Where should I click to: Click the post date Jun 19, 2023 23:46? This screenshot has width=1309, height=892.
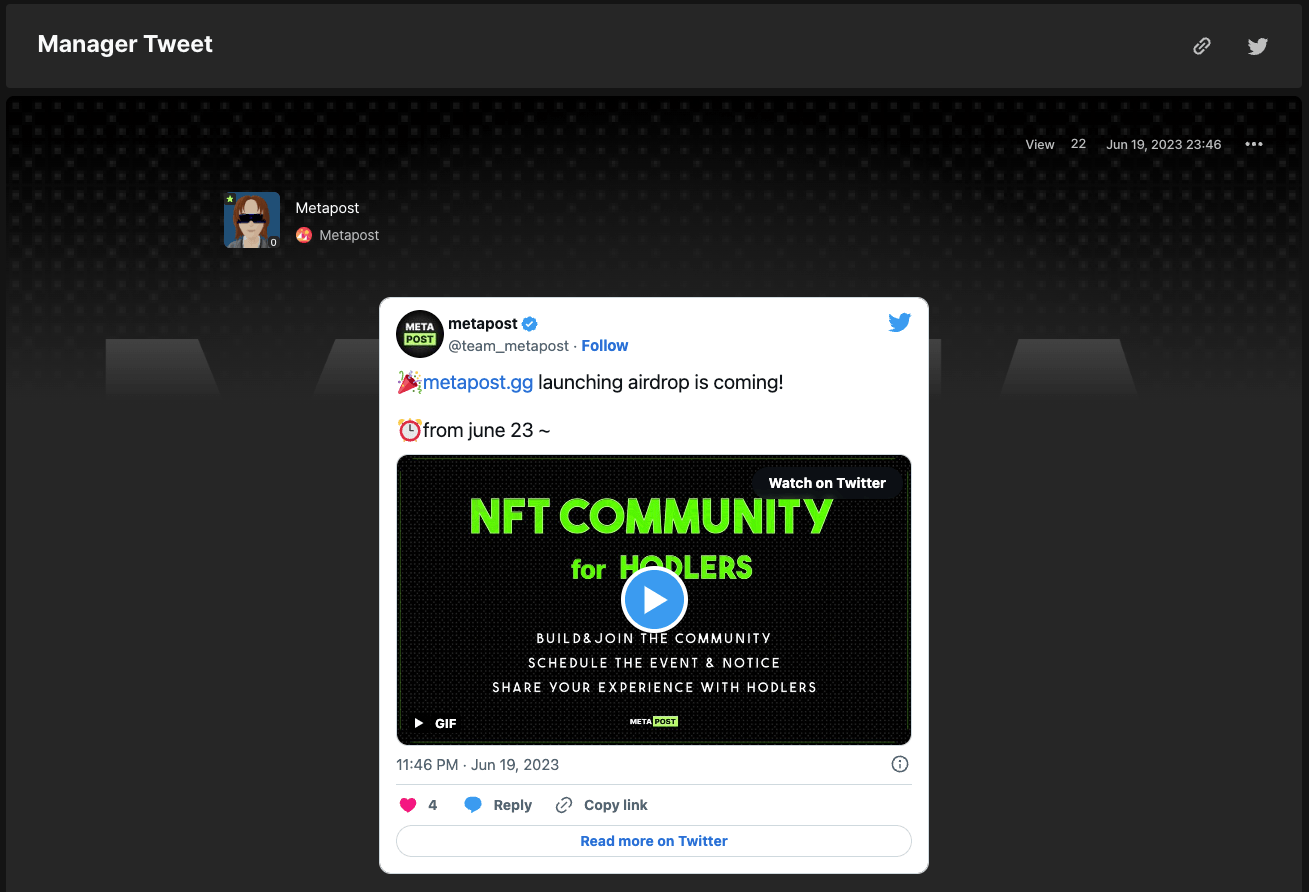coord(1164,144)
